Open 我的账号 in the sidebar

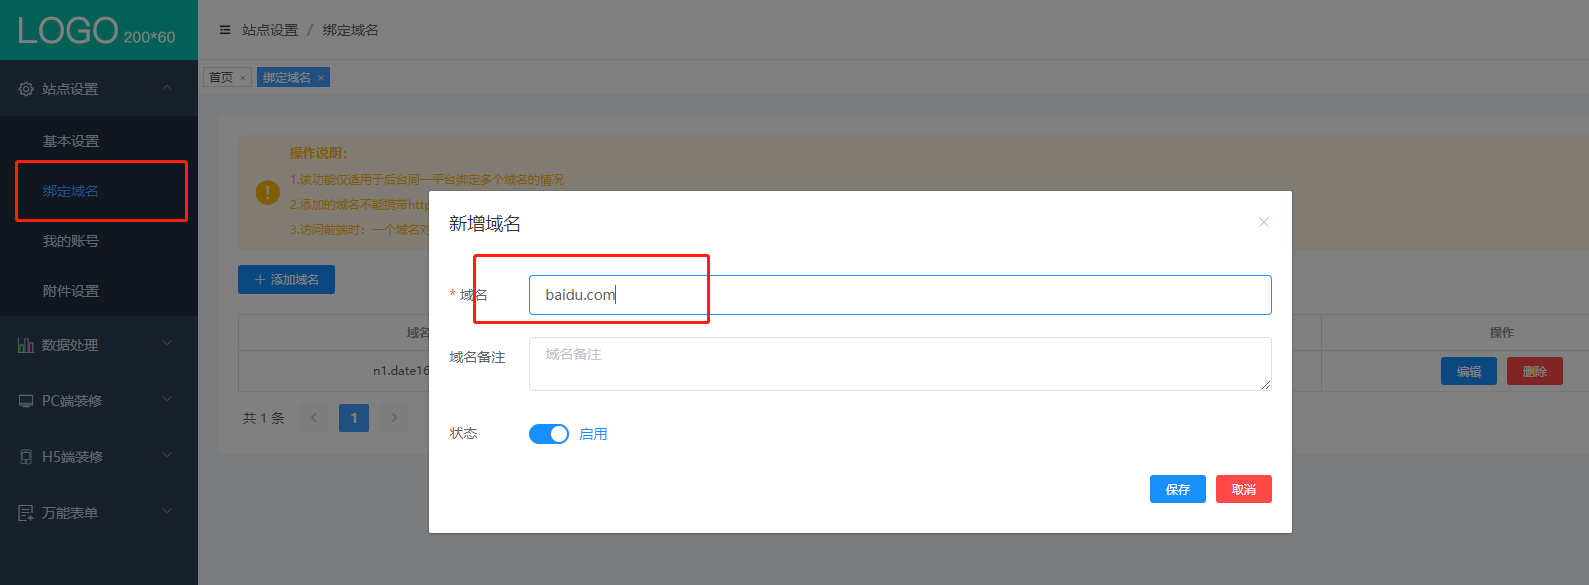71,241
